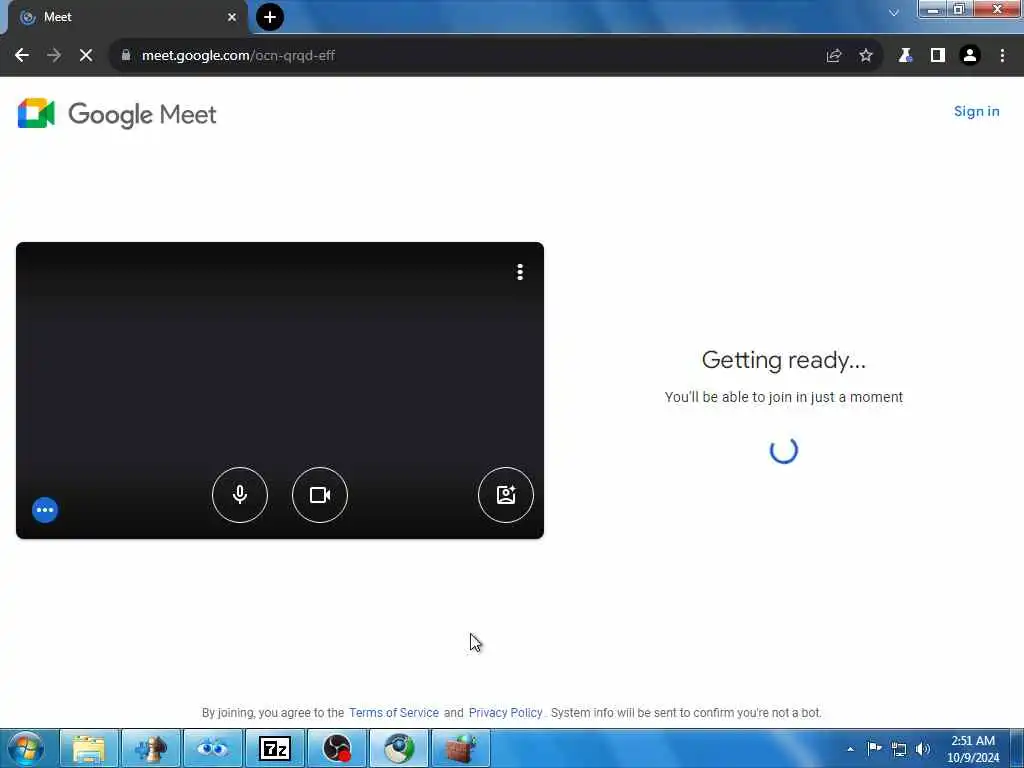This screenshot has width=1024, height=768.
Task: Bookmark this page with the star icon
Action: (x=866, y=56)
